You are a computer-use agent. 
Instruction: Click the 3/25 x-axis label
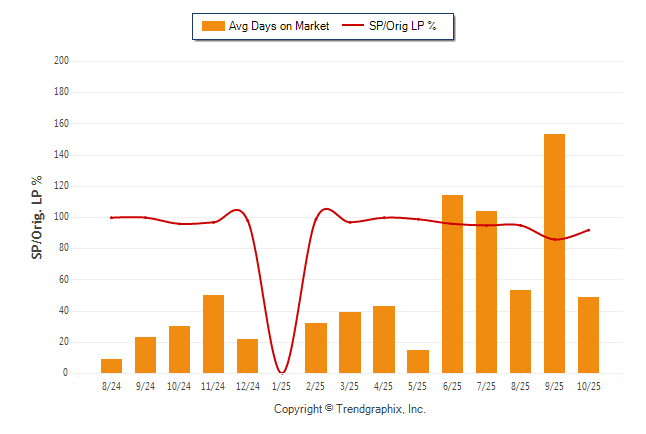[350, 386]
